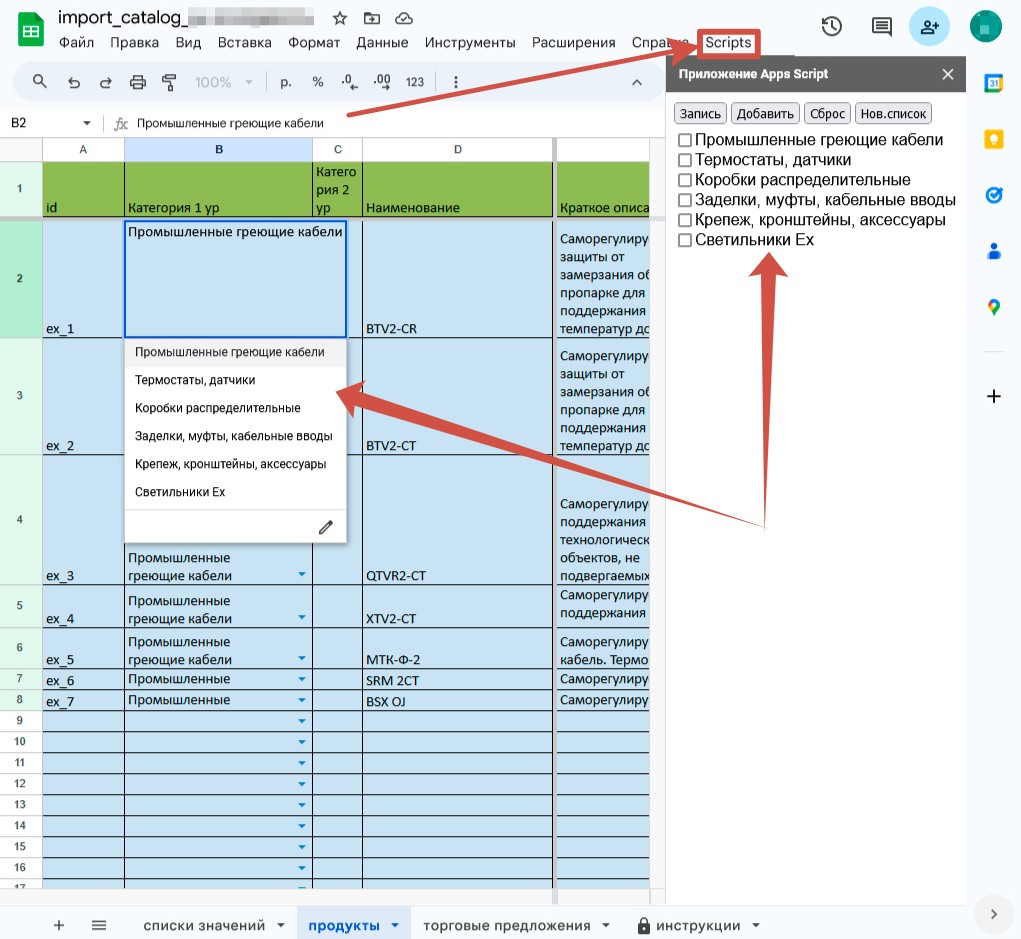Switch to торговые предложения sheet tab

coord(507,925)
